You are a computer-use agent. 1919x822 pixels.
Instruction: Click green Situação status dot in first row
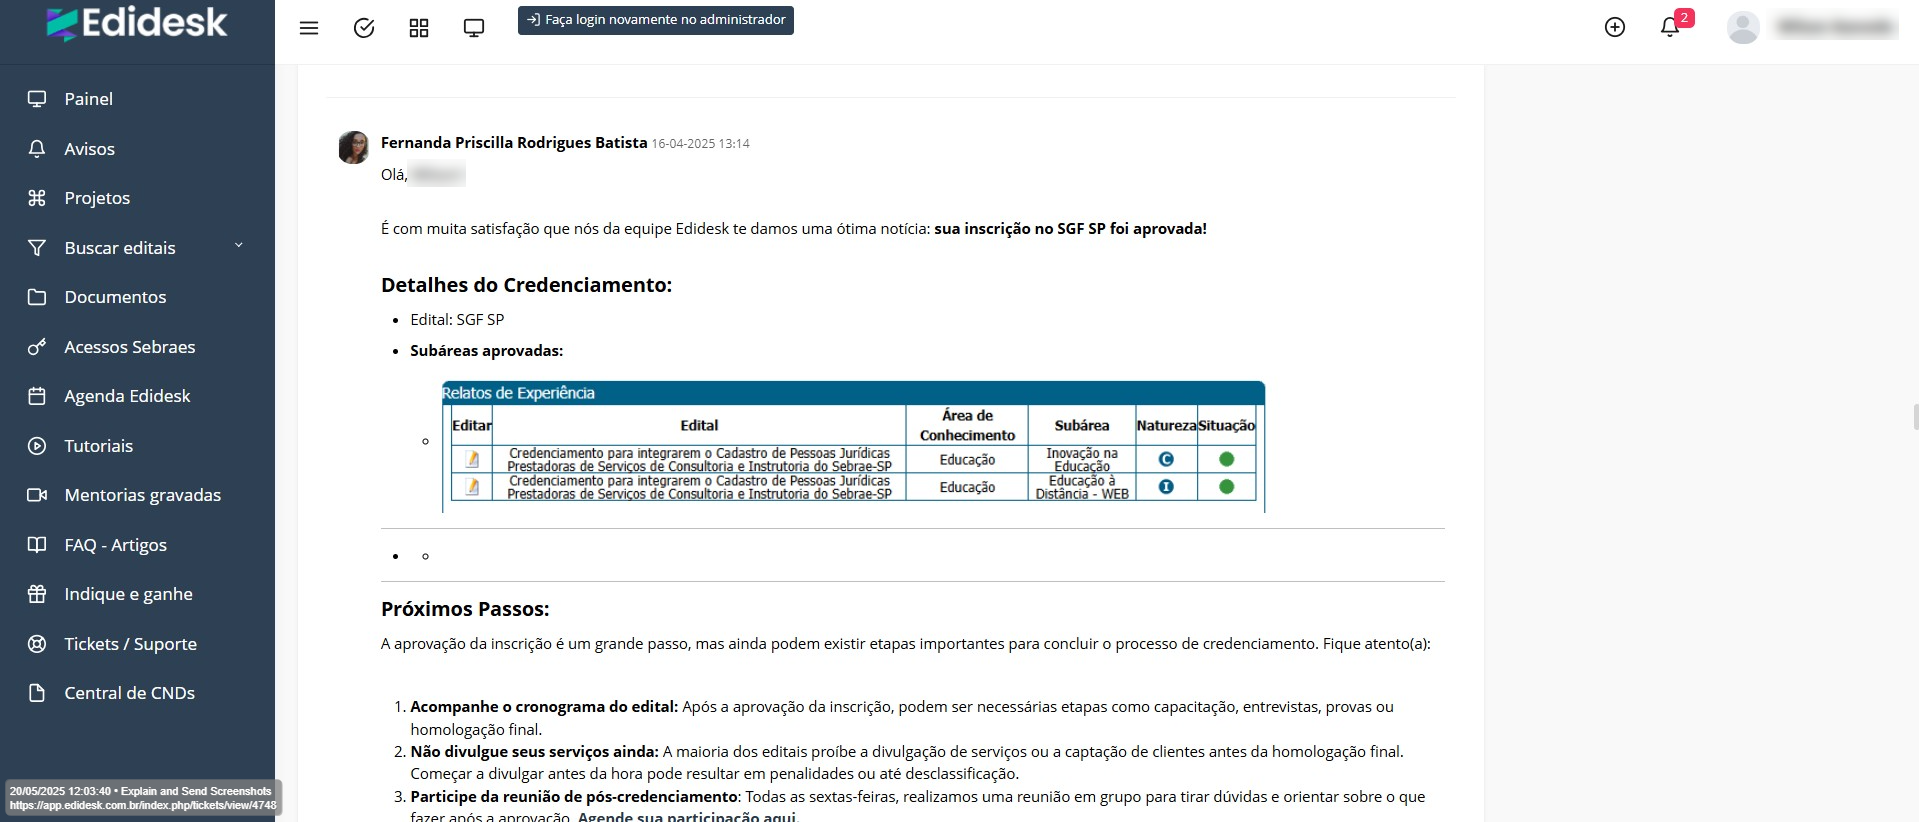coord(1226,459)
